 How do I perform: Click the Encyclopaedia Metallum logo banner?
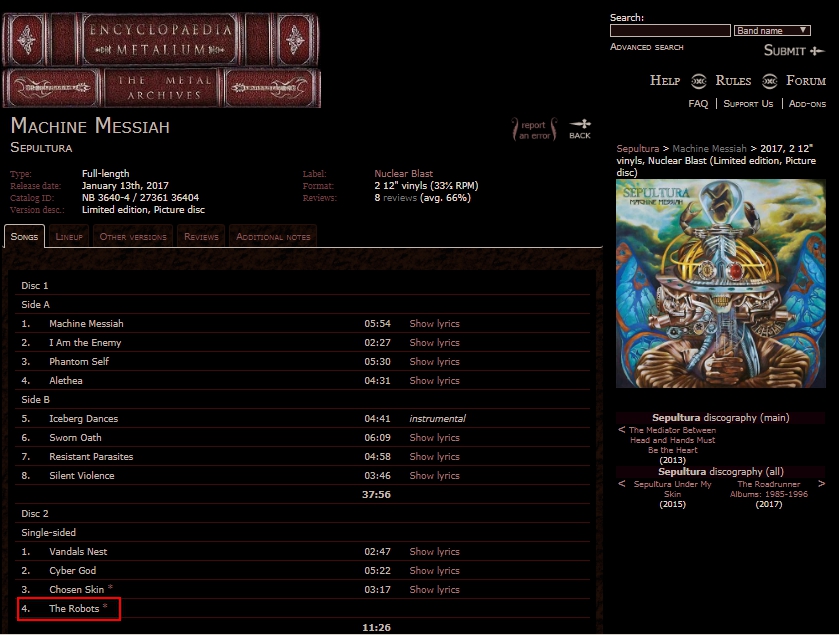(x=161, y=60)
